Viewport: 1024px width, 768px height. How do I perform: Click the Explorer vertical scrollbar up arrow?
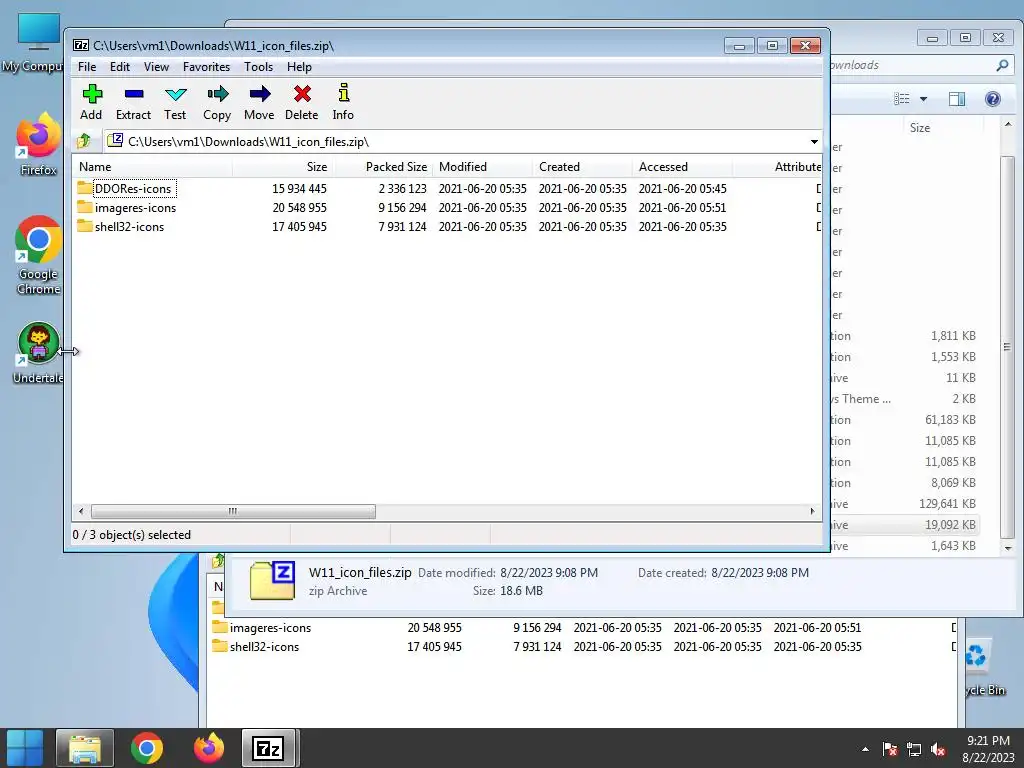pyautogui.click(x=1008, y=124)
